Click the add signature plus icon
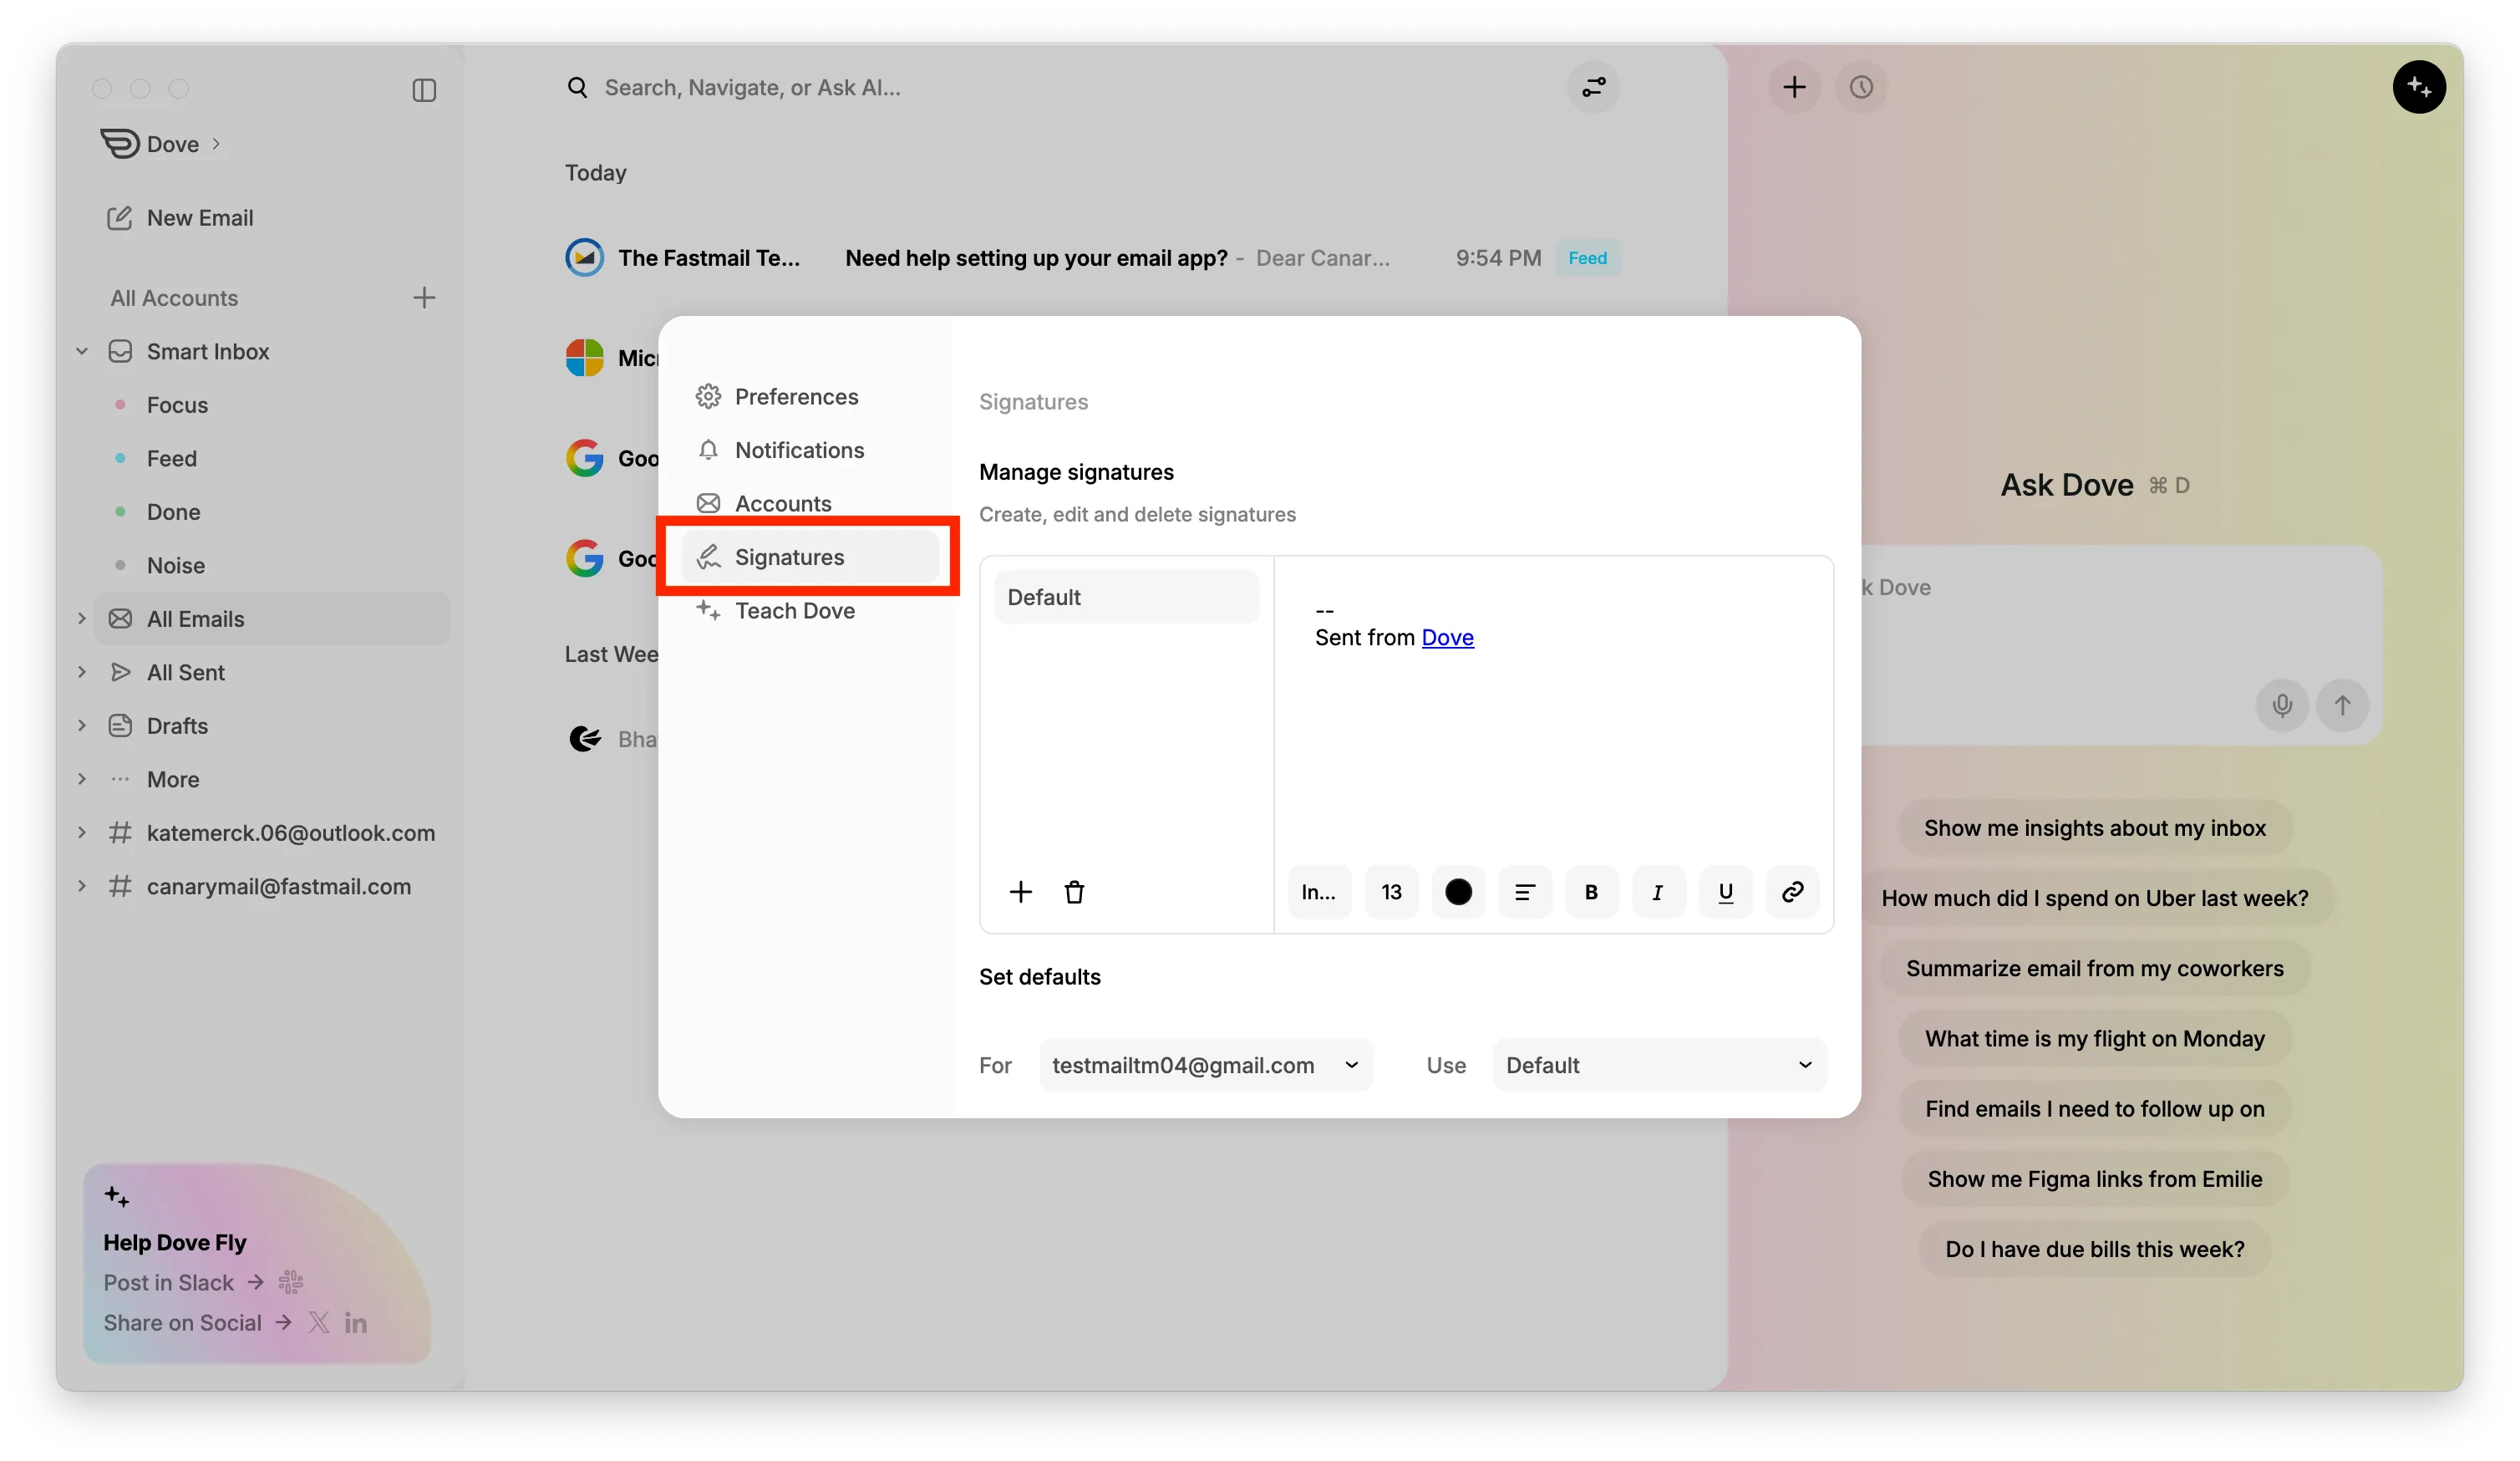 click(1020, 892)
